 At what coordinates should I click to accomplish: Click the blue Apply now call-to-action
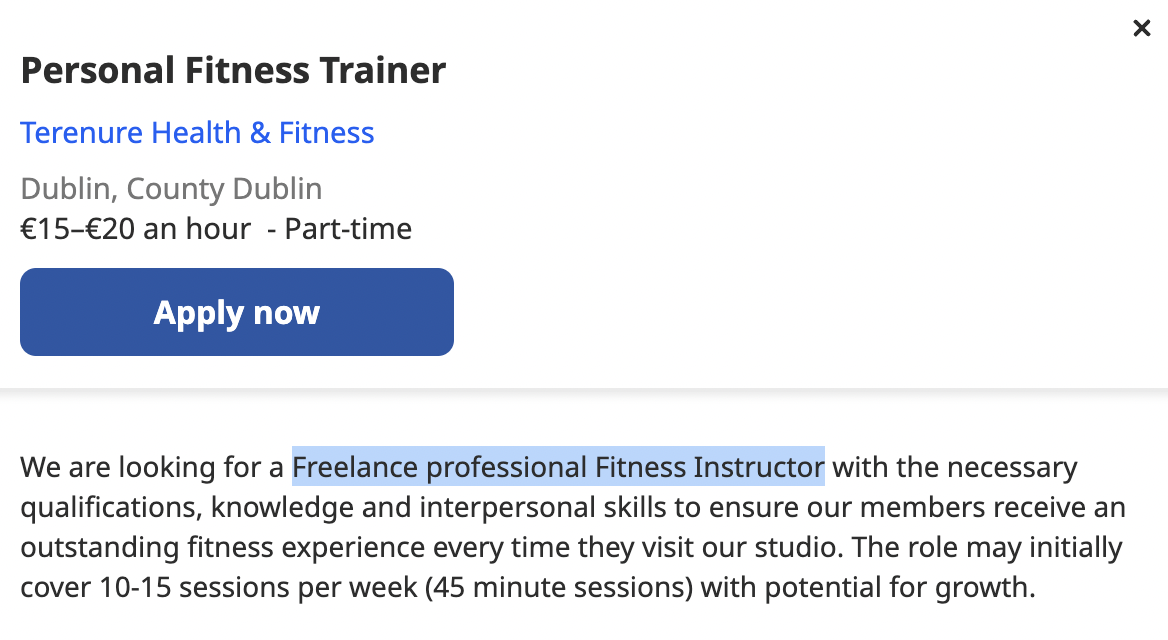236,311
